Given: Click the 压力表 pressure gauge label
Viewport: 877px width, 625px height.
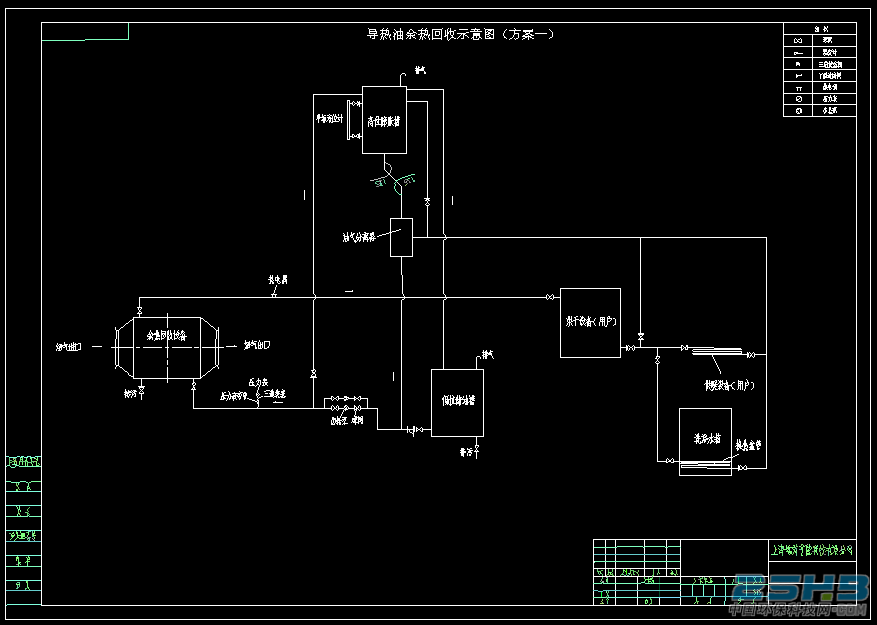Looking at the screenshot, I should 257,382.
